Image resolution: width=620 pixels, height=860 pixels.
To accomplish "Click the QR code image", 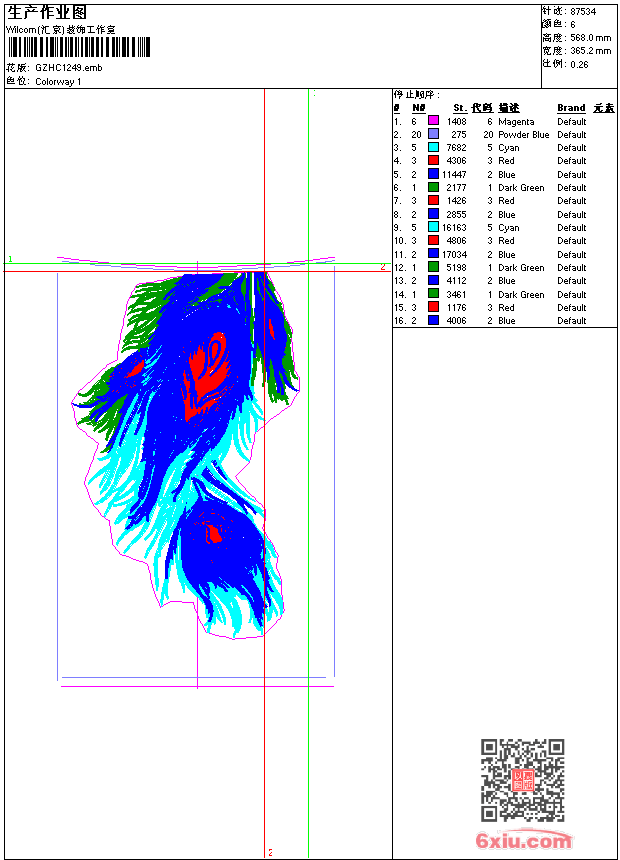I will tap(522, 780).
